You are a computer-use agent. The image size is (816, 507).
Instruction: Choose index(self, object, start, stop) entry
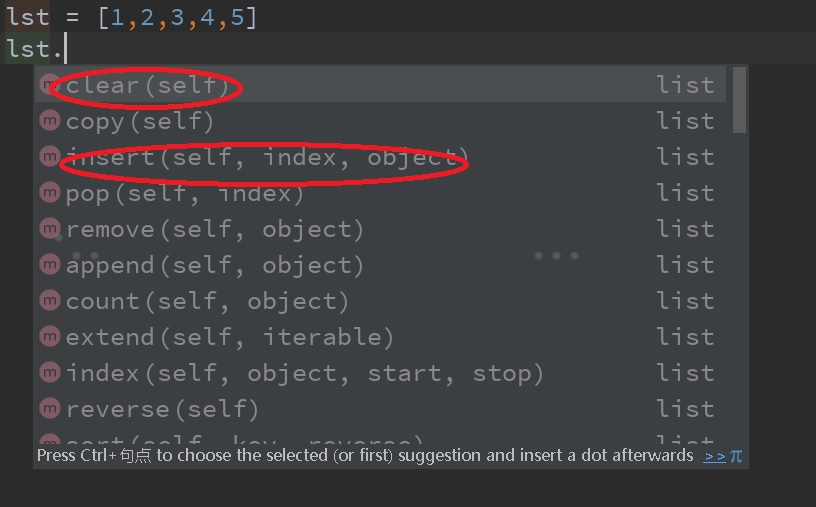click(305, 374)
